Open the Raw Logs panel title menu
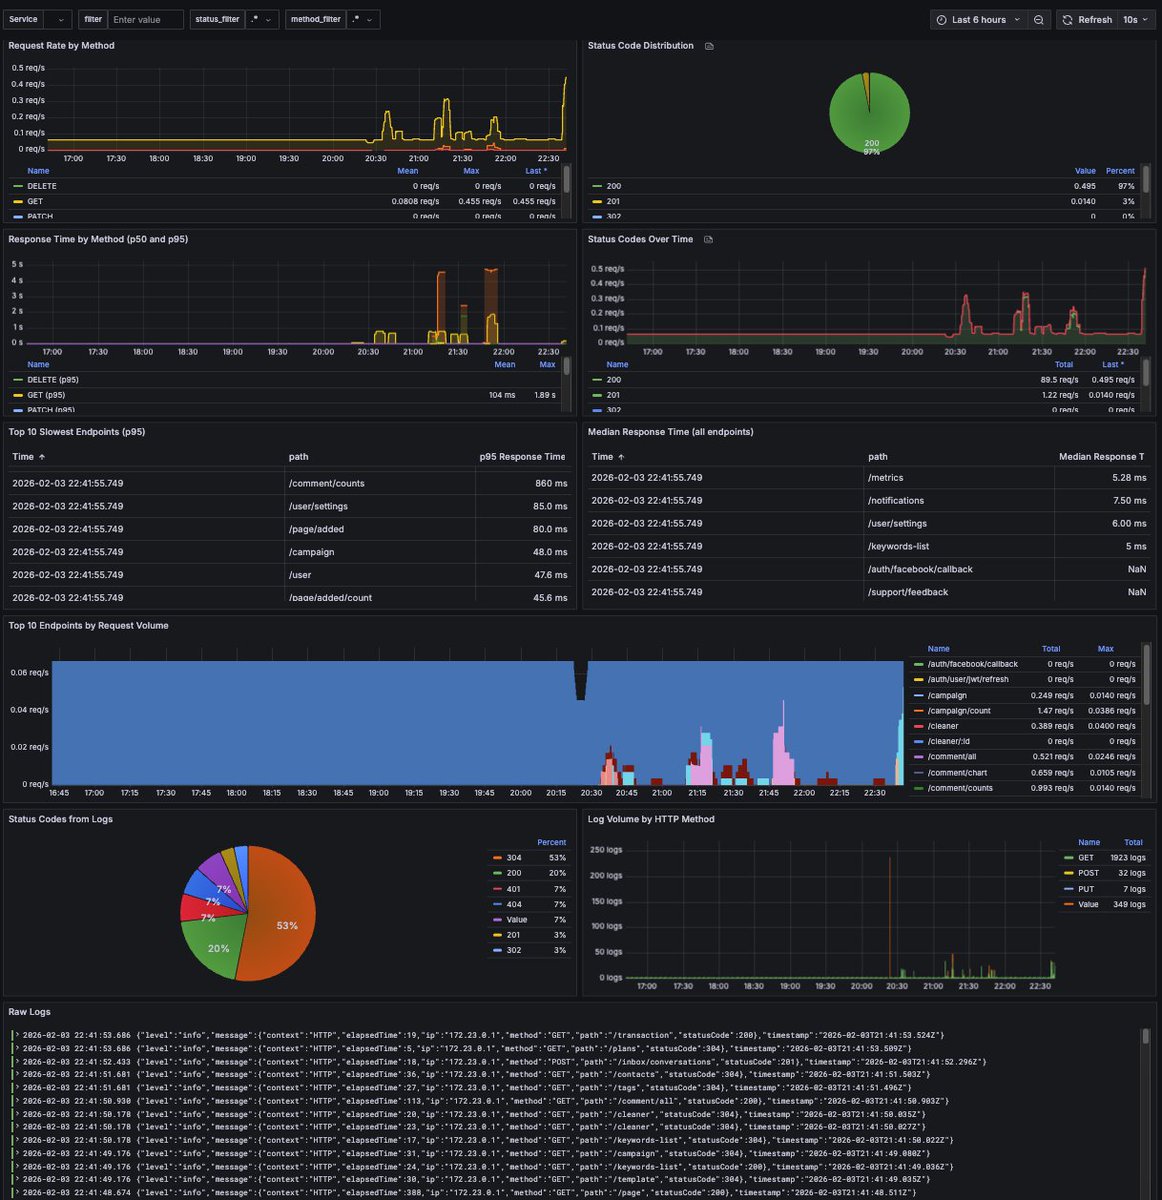Viewport: 1162px width, 1200px height. point(29,1012)
